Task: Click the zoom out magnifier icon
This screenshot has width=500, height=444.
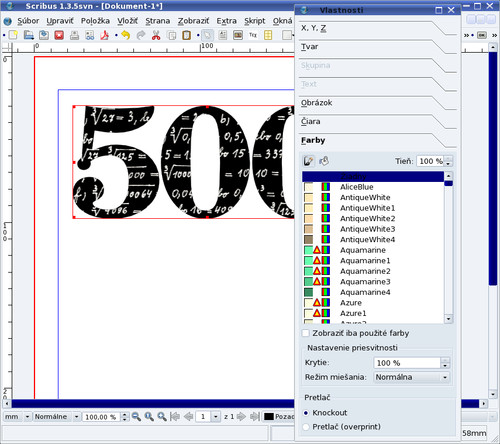Action: click(136, 416)
